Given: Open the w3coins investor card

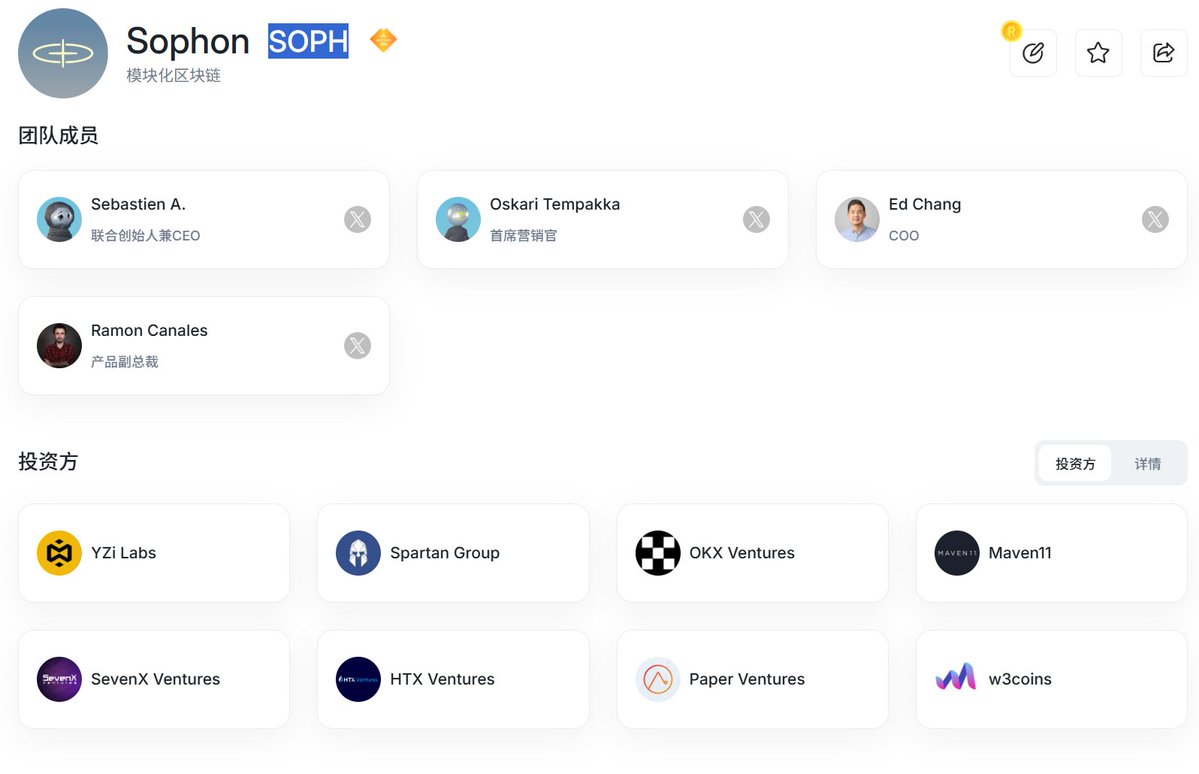Looking at the screenshot, I should [1051, 679].
